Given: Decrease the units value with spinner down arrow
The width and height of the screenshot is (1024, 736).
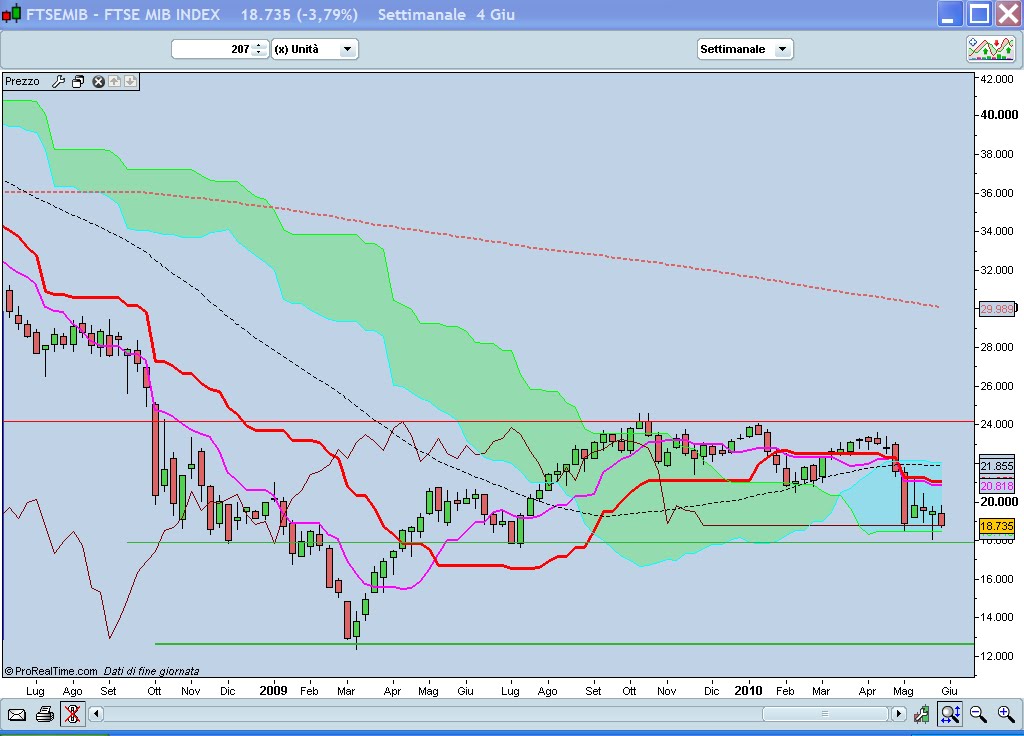Looking at the screenshot, I should [x=259, y=53].
